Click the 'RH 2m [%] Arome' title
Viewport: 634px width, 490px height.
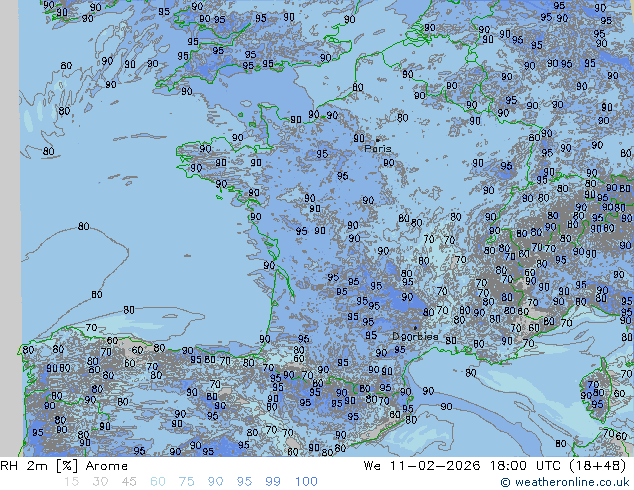[64, 466]
